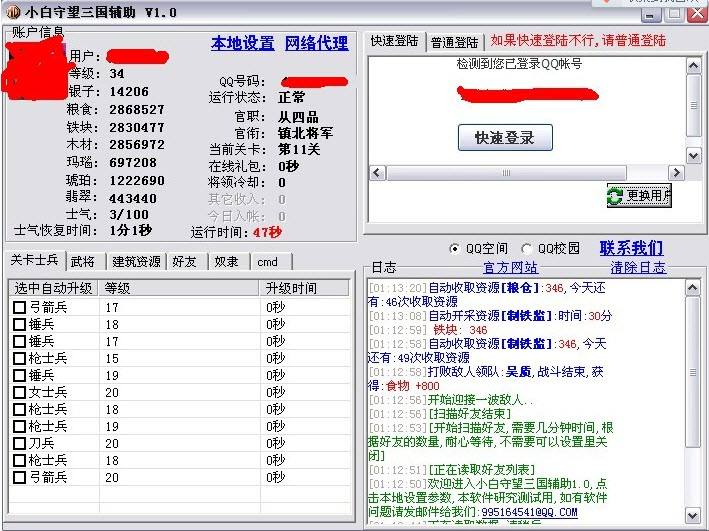
Task: Check the level 20 弓箭兵 checkbox
Action: 19,478
